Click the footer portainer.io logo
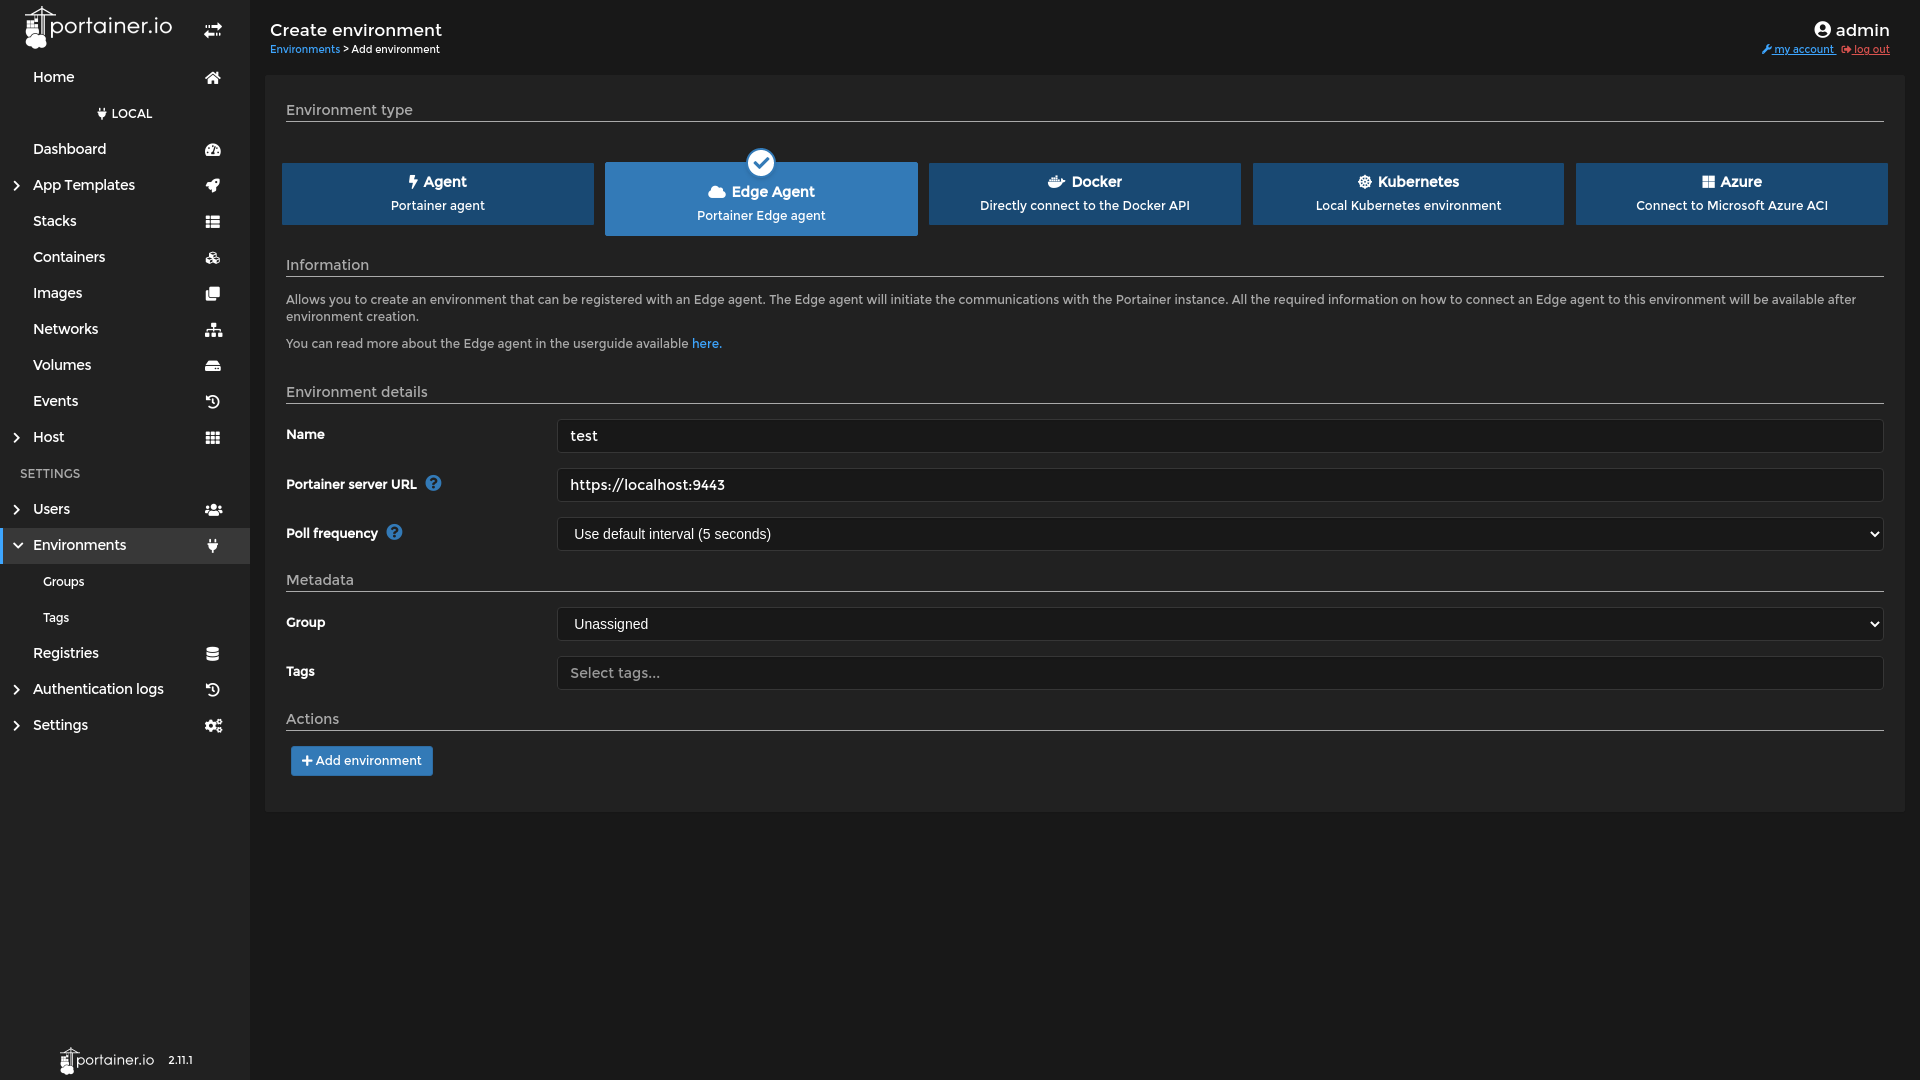Screen dimensions: 1920x1080 click(107, 1060)
